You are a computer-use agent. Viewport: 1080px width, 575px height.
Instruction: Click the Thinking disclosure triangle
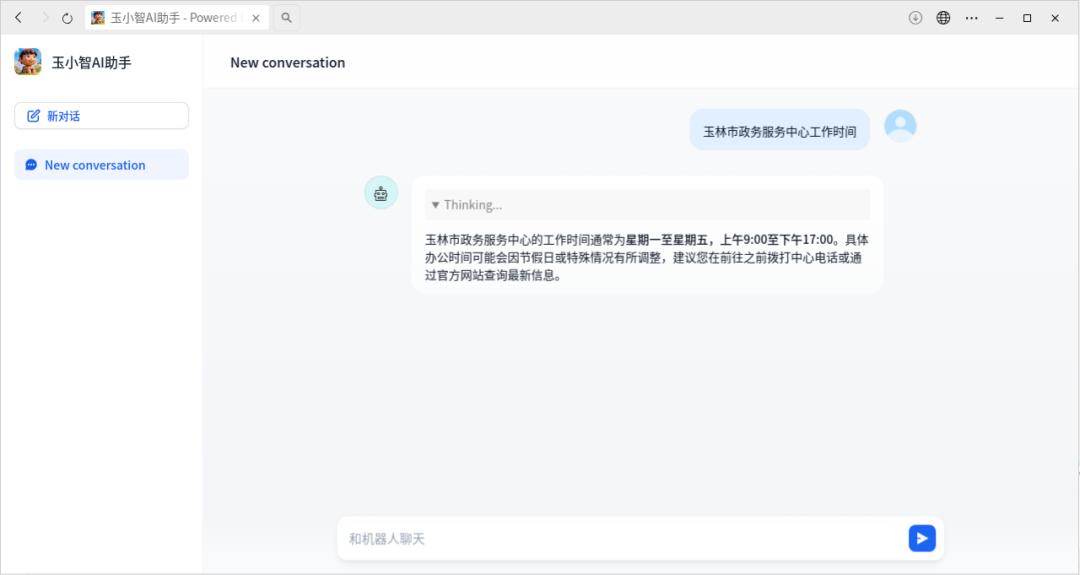tap(435, 205)
